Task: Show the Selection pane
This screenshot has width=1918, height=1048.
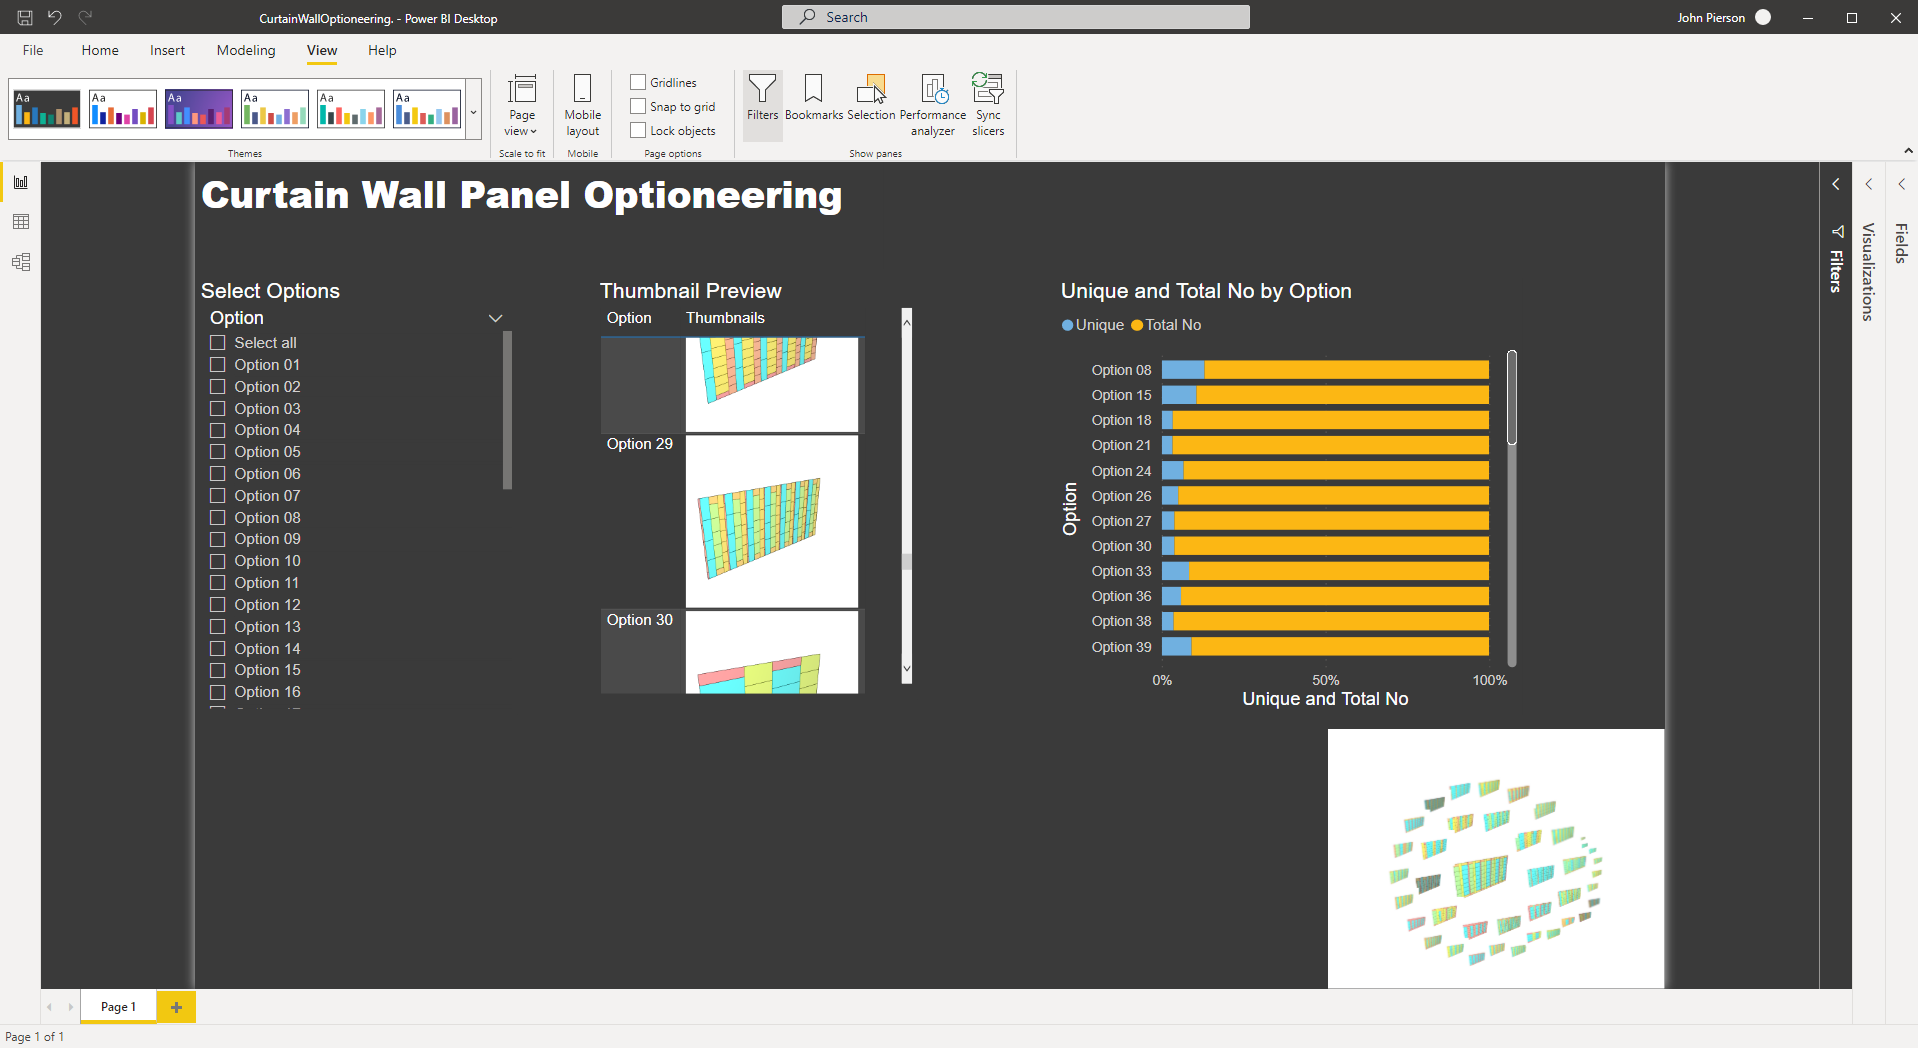Action: pos(871,98)
